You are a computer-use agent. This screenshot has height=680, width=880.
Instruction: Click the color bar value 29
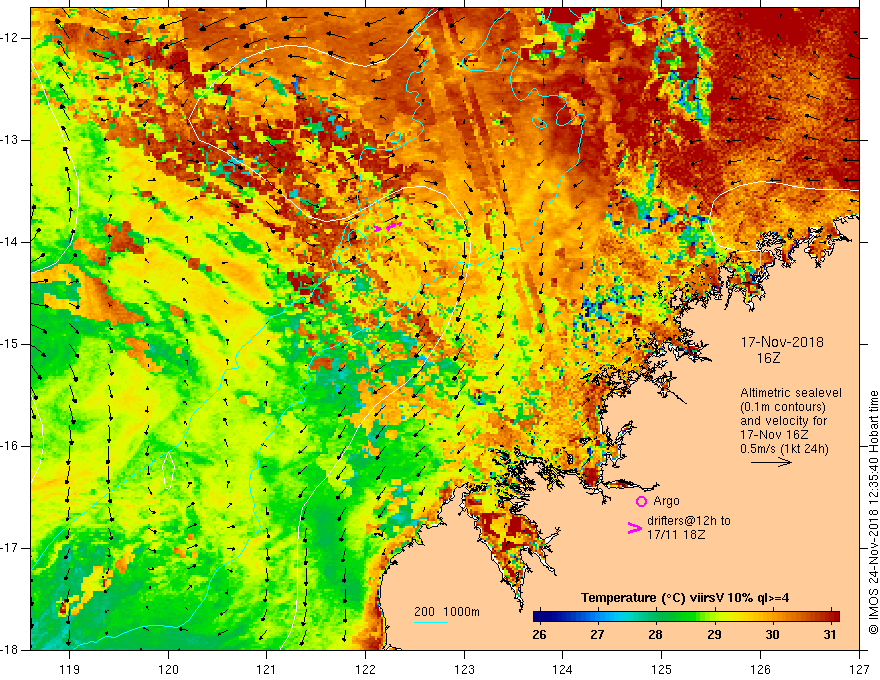tap(714, 635)
